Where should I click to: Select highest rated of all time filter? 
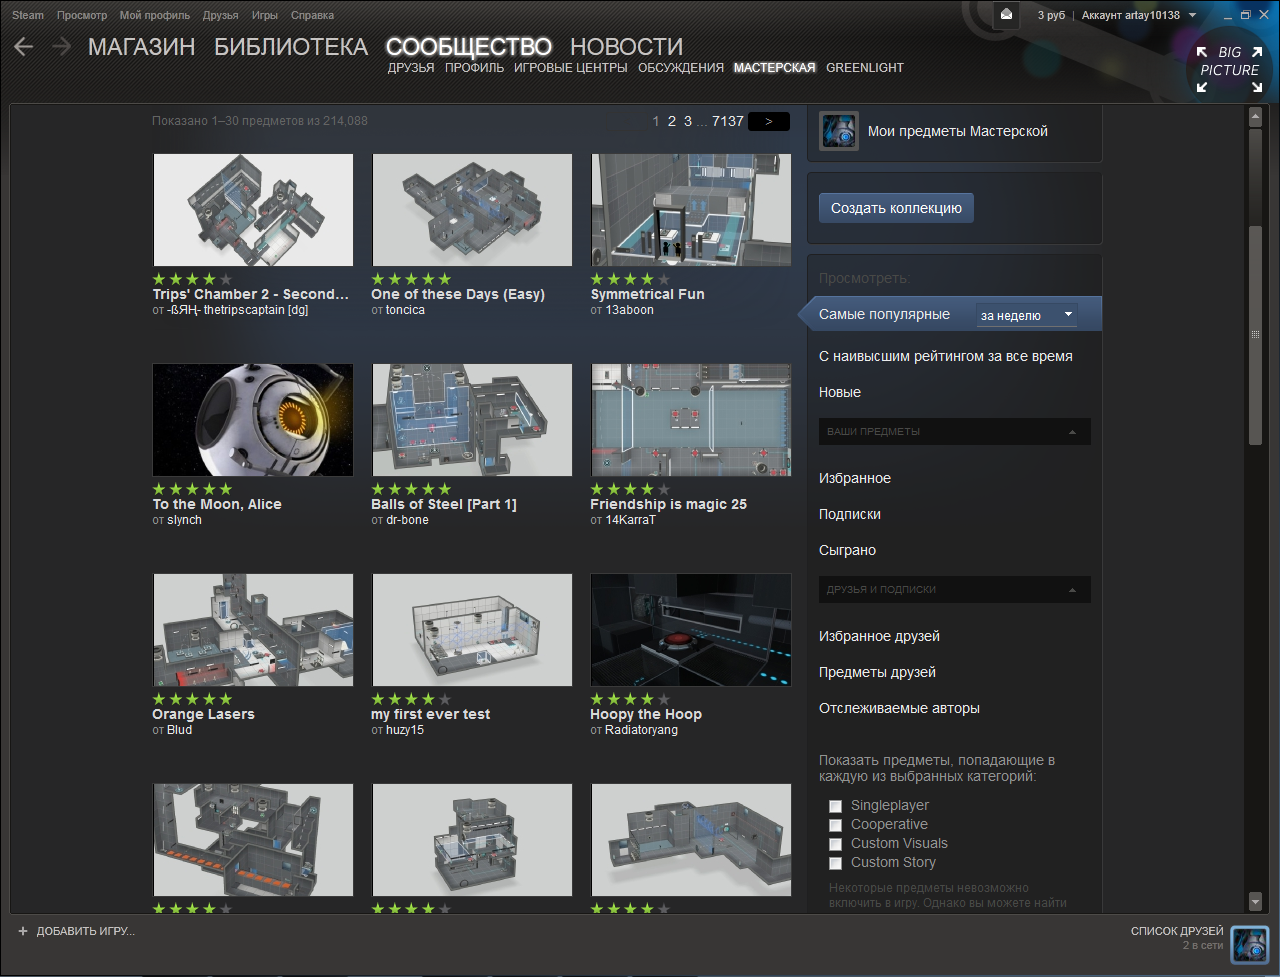tap(945, 356)
